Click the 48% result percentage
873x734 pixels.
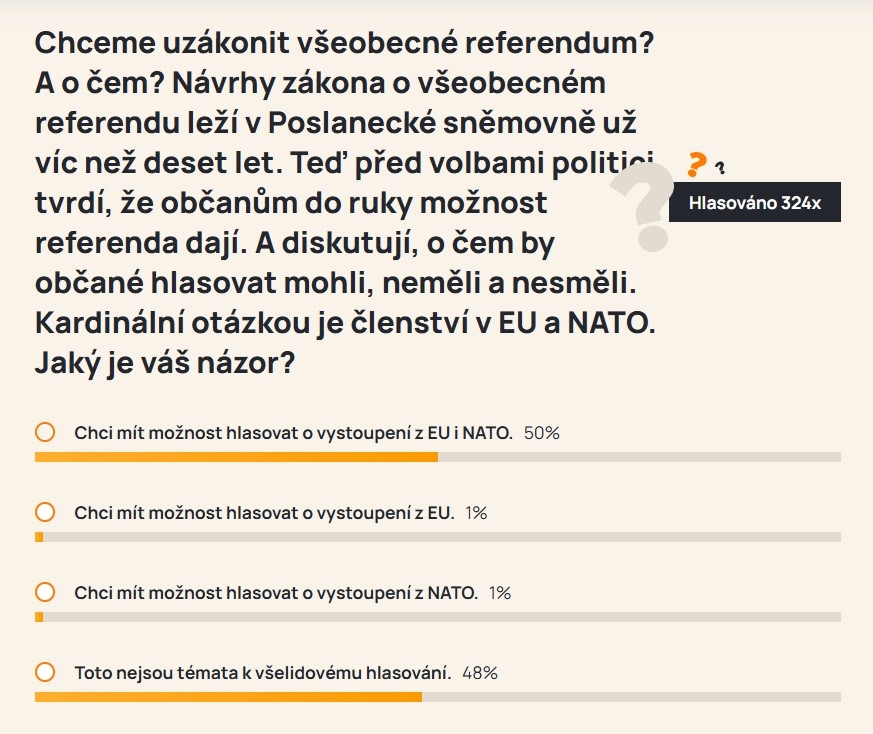click(480, 673)
